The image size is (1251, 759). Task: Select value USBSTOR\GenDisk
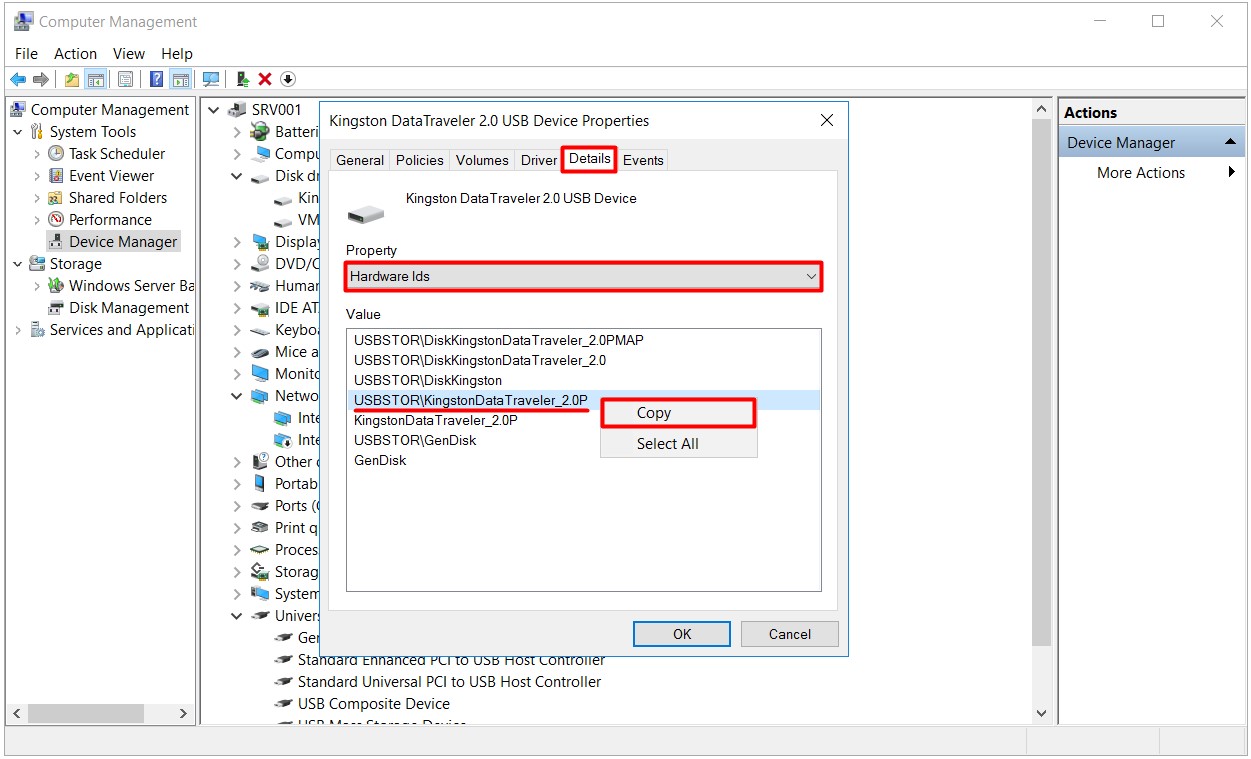(415, 440)
